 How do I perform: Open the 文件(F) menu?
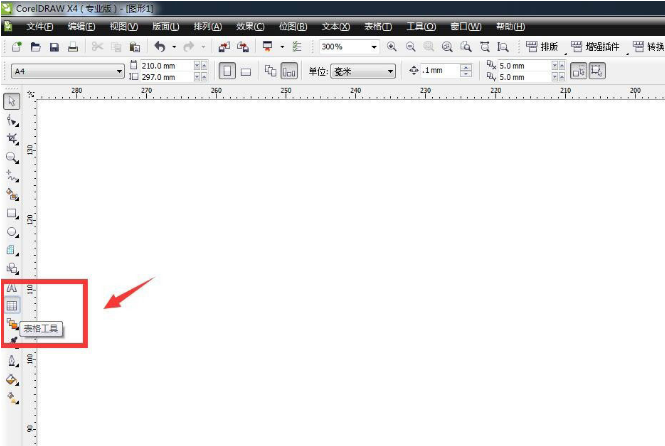(39, 27)
